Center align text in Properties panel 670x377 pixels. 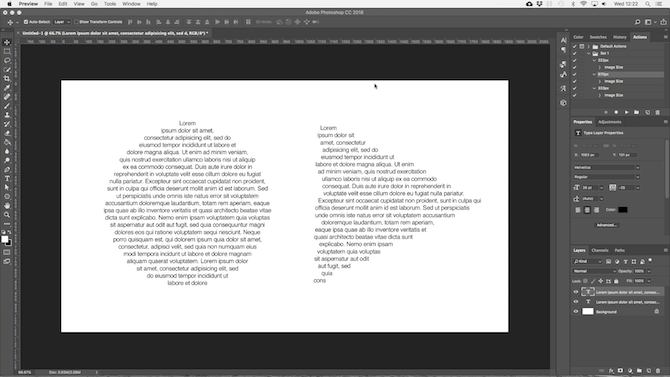tap(587, 210)
